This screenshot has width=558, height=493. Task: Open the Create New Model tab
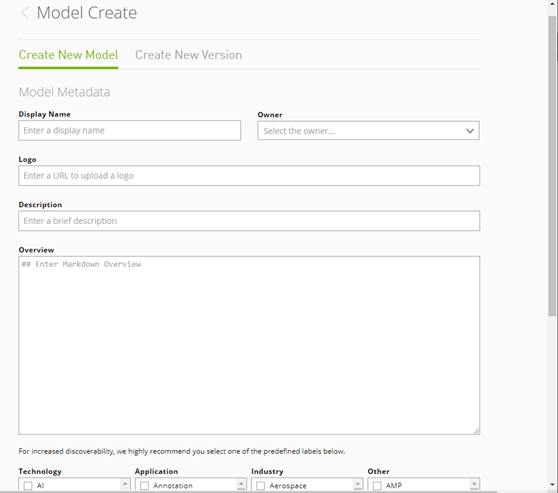pos(68,55)
